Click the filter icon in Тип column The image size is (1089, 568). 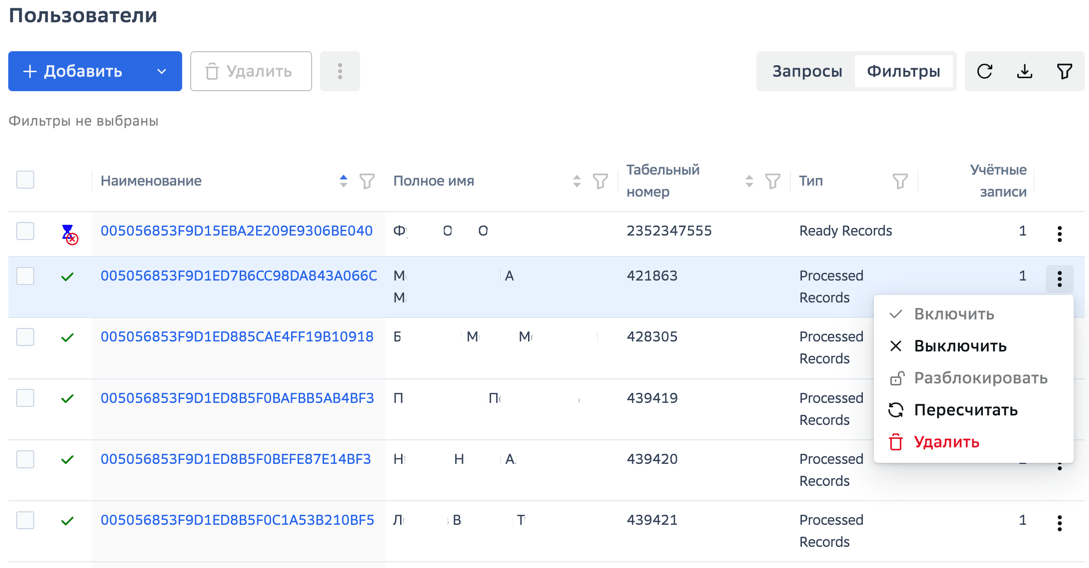tap(900, 181)
